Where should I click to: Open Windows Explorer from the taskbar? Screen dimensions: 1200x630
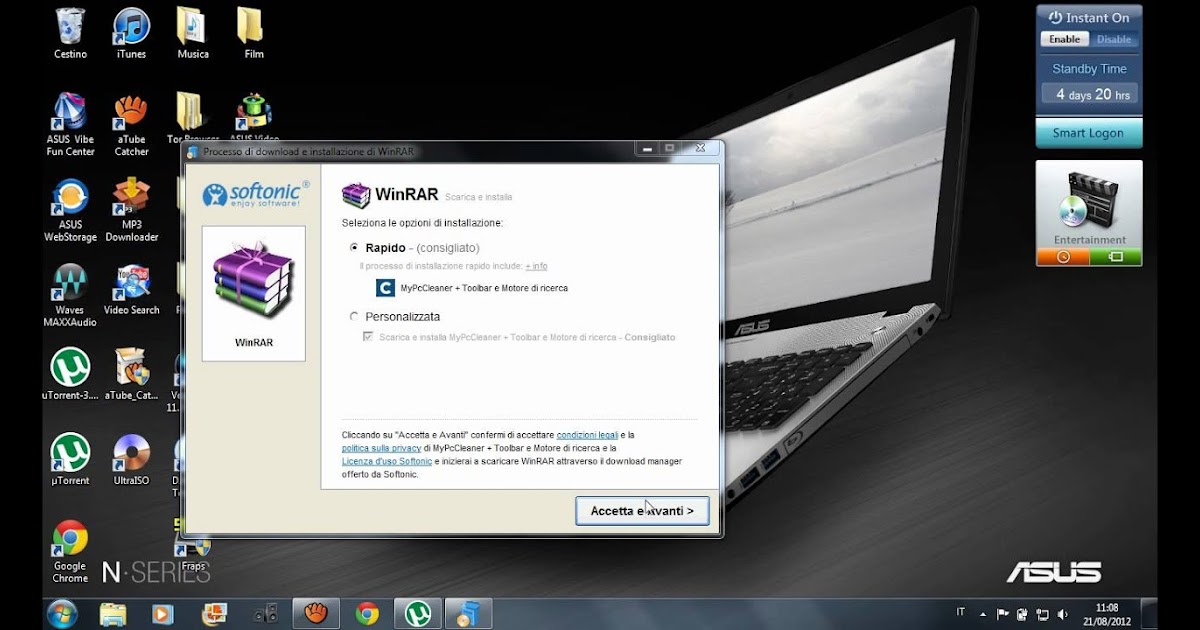pyautogui.click(x=113, y=613)
